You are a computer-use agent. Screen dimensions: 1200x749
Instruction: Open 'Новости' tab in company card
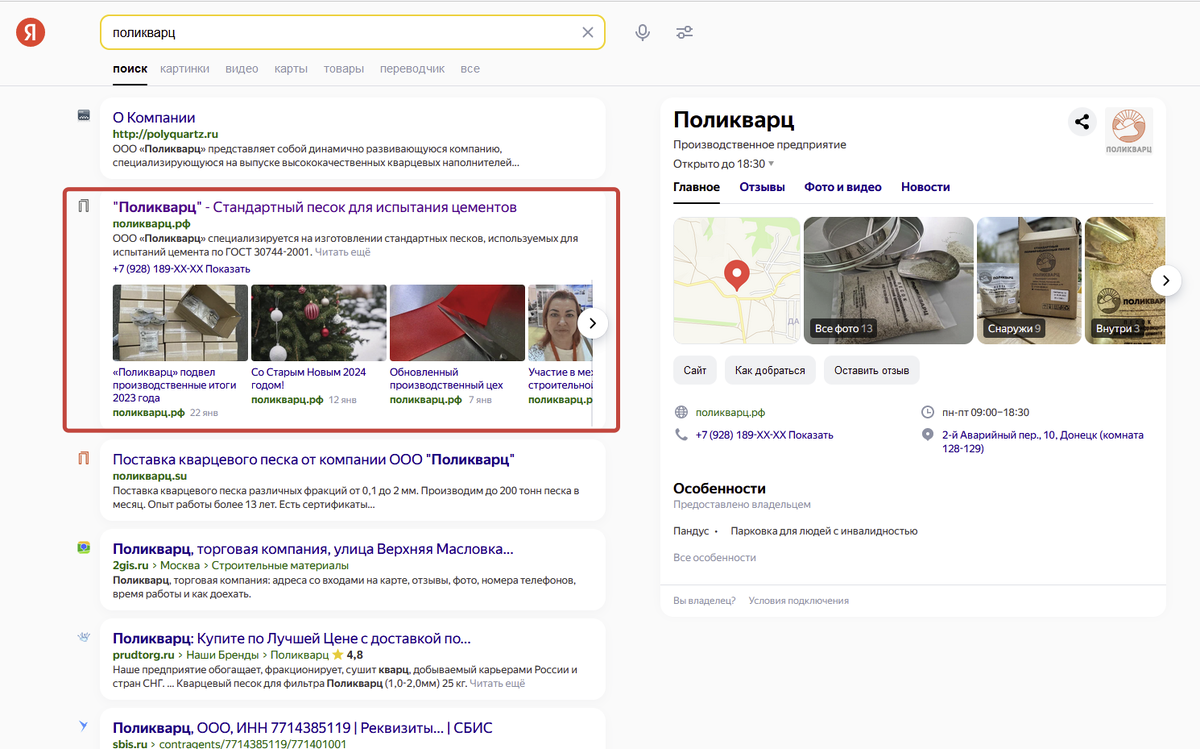tap(925, 187)
